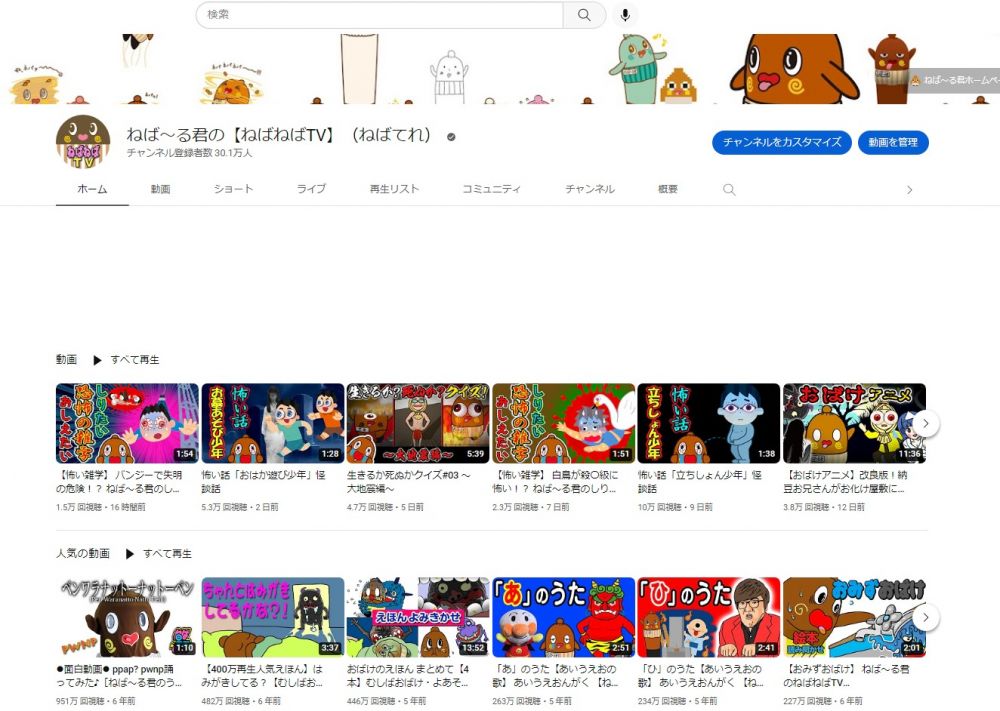Play the 生きるか死ぬかクイズ thumbnail
Screen dimensions: 1000x711
tap(418, 423)
